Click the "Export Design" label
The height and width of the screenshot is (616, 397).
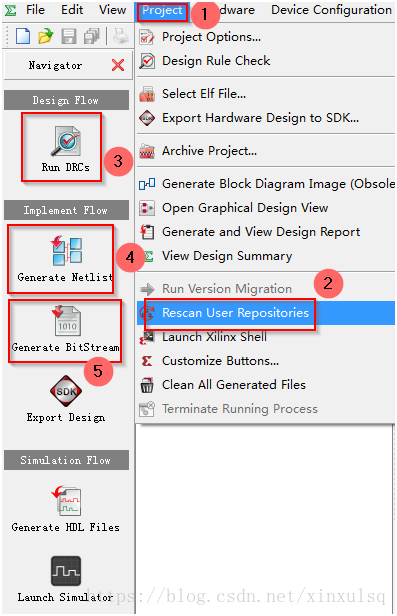pos(66,417)
